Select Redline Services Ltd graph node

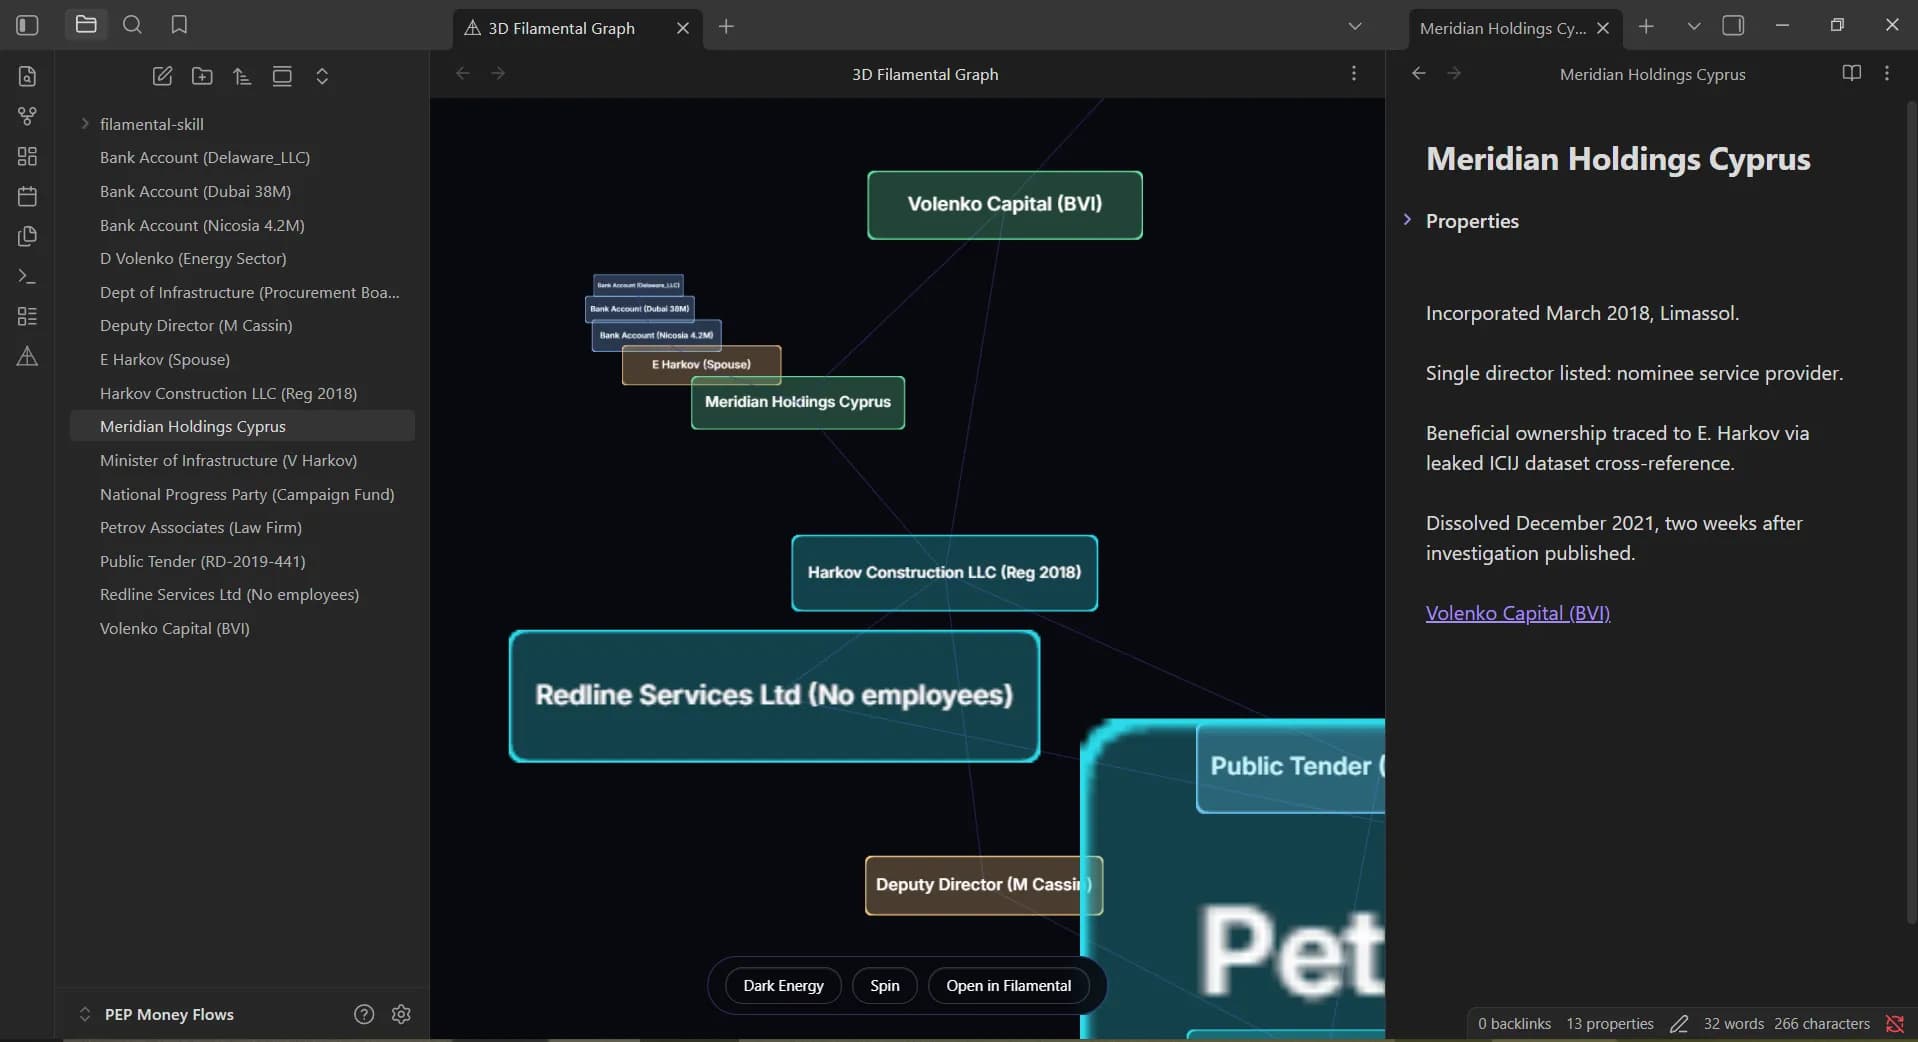click(x=774, y=696)
